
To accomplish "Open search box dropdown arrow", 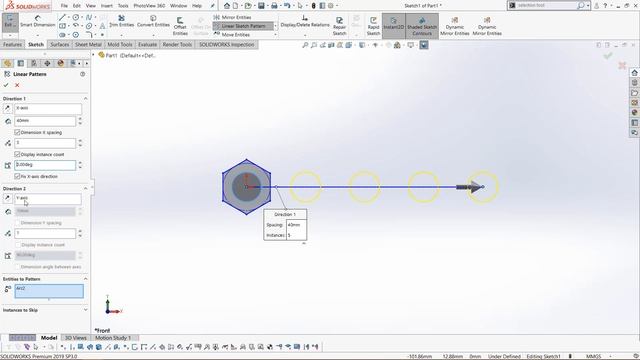I will (588, 6).
